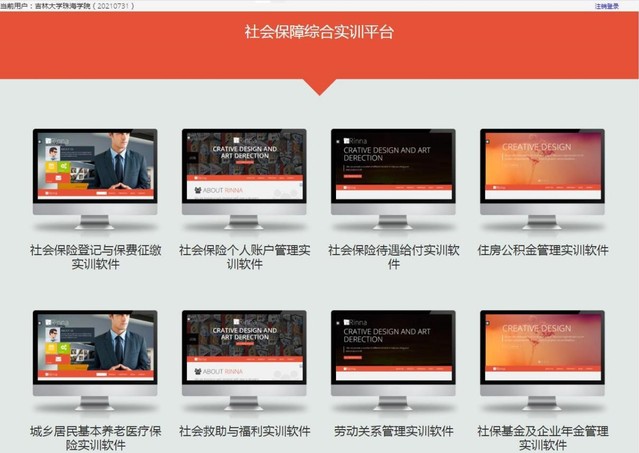Screen dimensions: 639x453
Task: Click 社会救助与福利实训软件 text label
Action: point(244,432)
